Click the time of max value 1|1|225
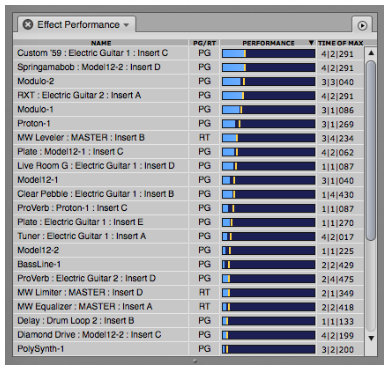 coord(337,251)
